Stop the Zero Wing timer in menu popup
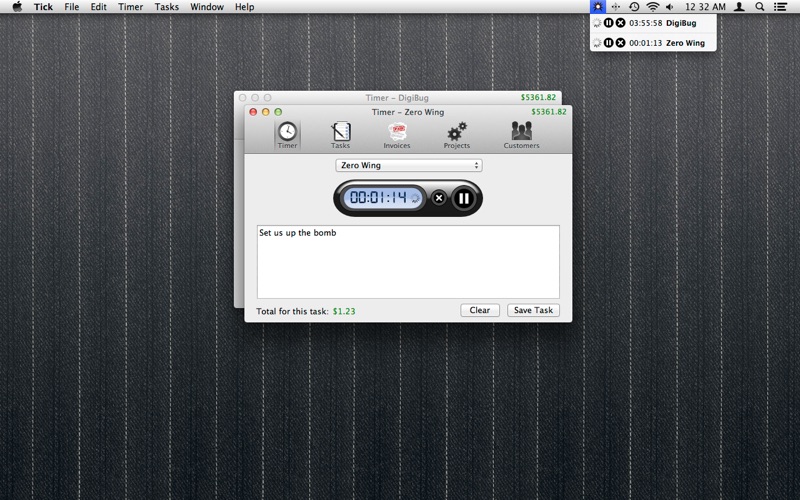The height and width of the screenshot is (500, 800). 620,43
